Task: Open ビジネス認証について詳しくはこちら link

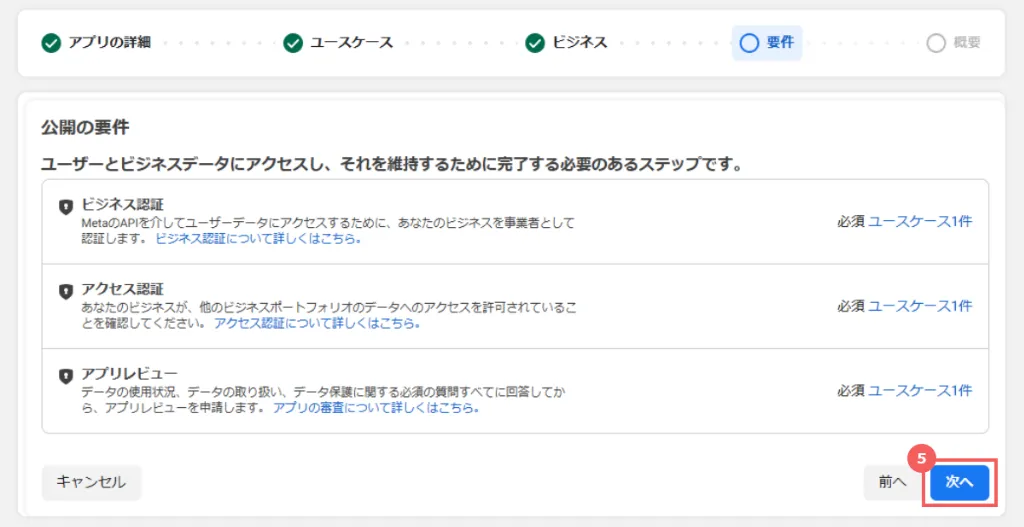Action: 258,239
